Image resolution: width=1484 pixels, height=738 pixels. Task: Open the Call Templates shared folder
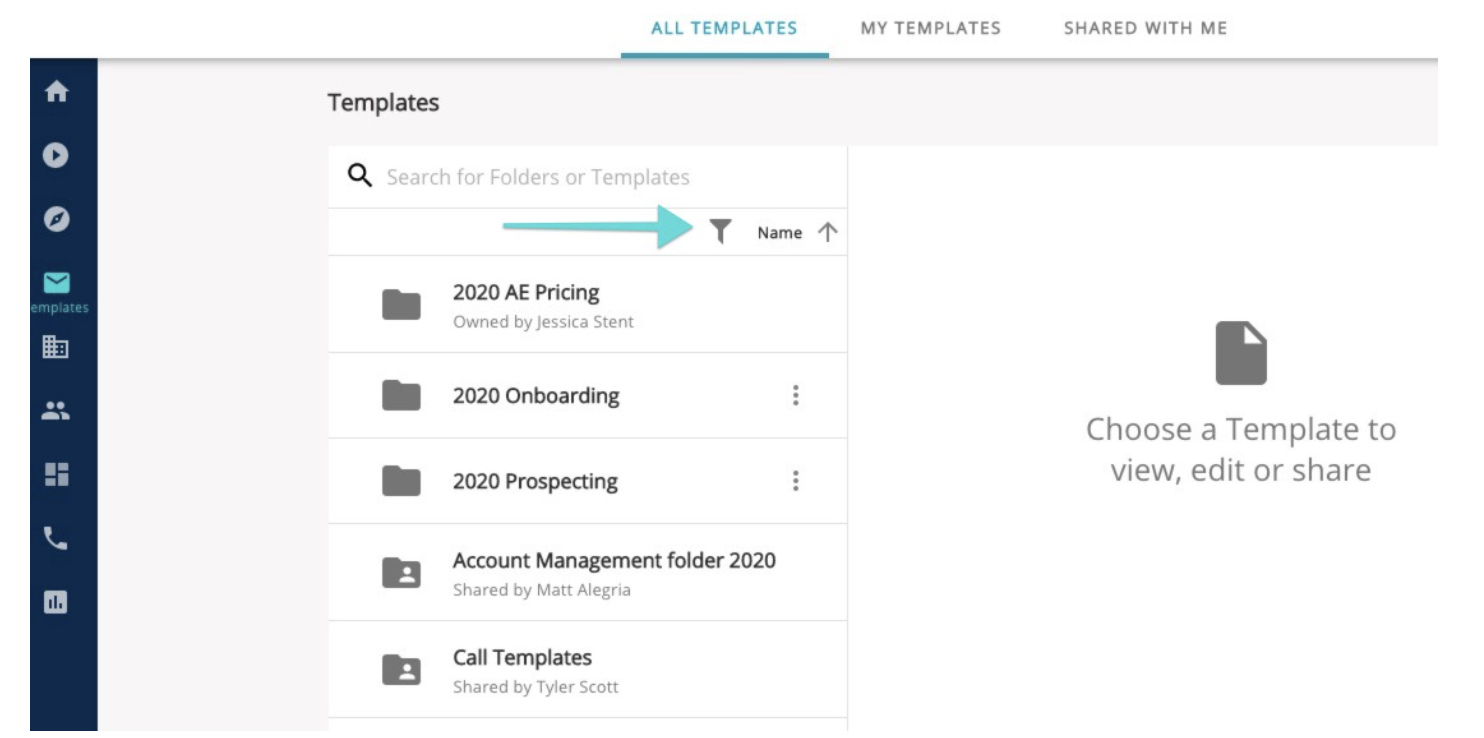(587, 669)
